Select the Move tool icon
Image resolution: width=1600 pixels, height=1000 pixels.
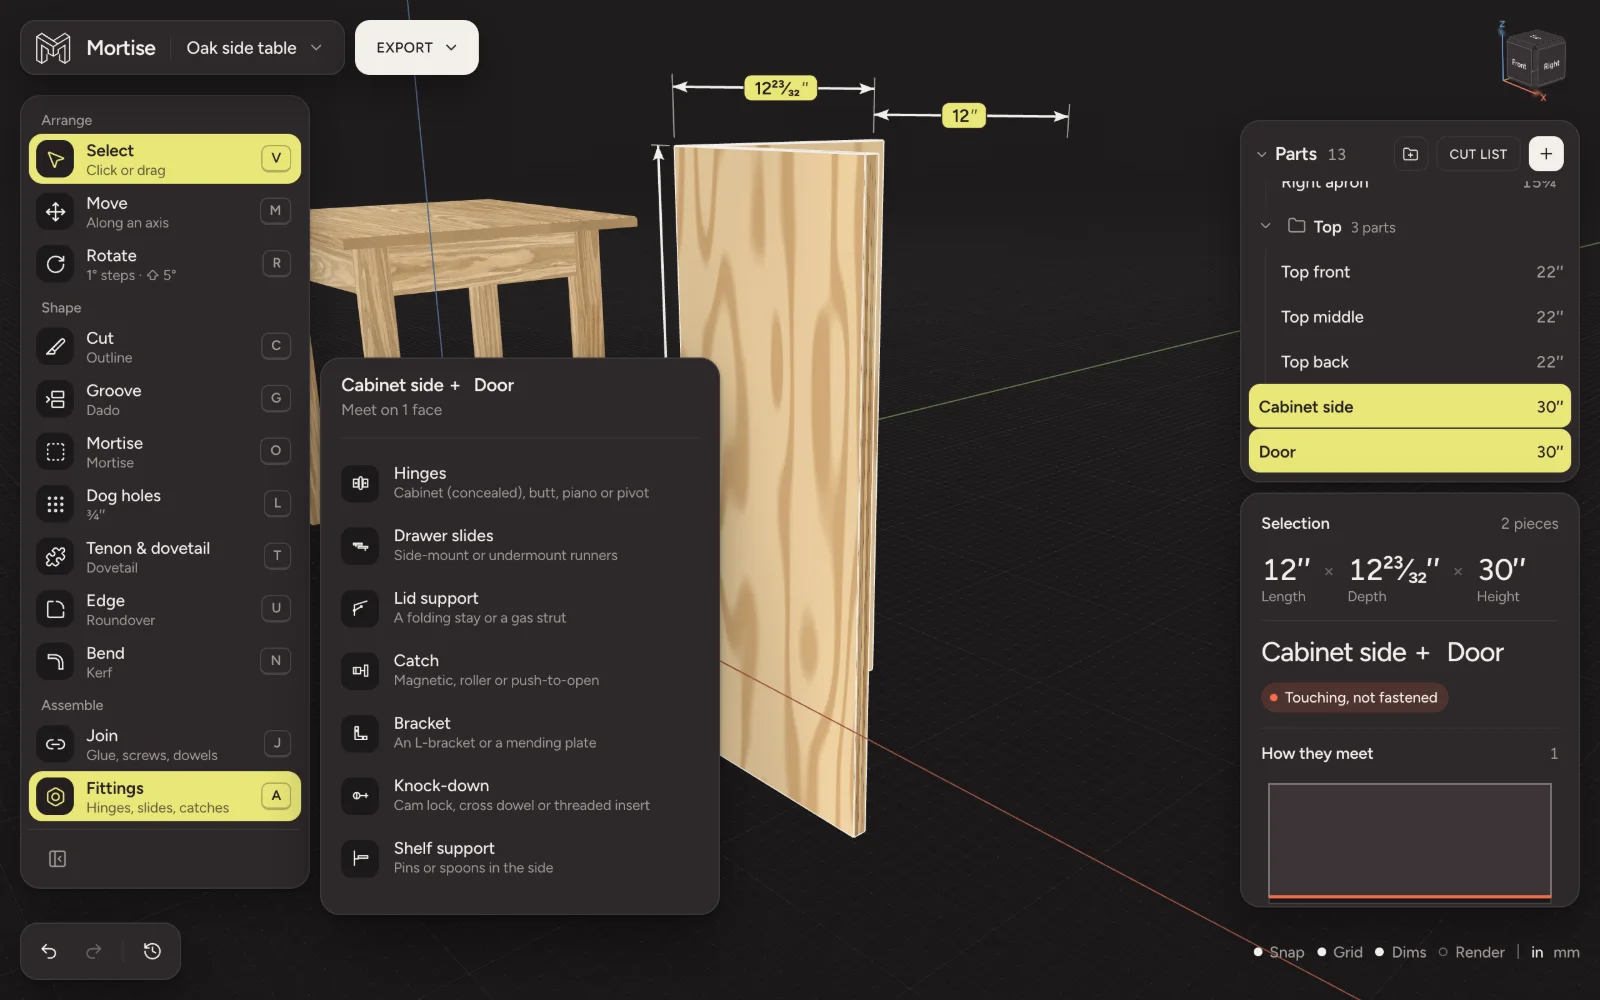pyautogui.click(x=56, y=212)
